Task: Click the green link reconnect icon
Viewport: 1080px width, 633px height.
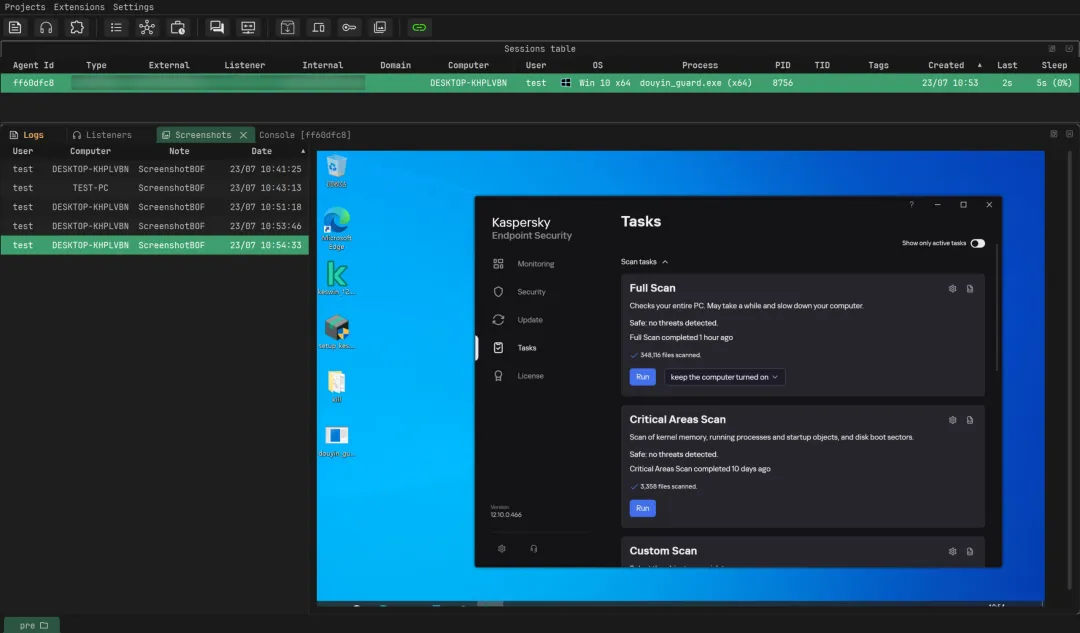Action: point(419,28)
